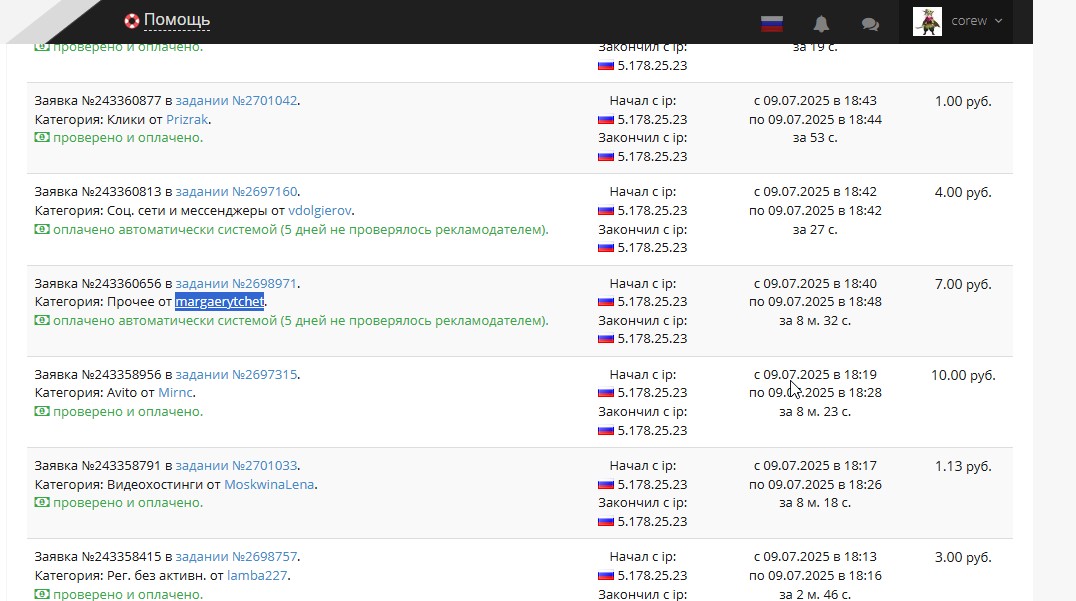Open lamba227 user profile link
The width and height of the screenshot is (1076, 601).
[258, 576]
